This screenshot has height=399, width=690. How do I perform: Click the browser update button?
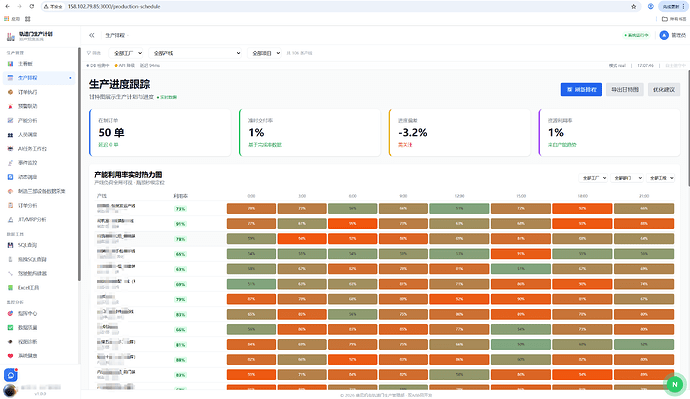coord(672,7)
